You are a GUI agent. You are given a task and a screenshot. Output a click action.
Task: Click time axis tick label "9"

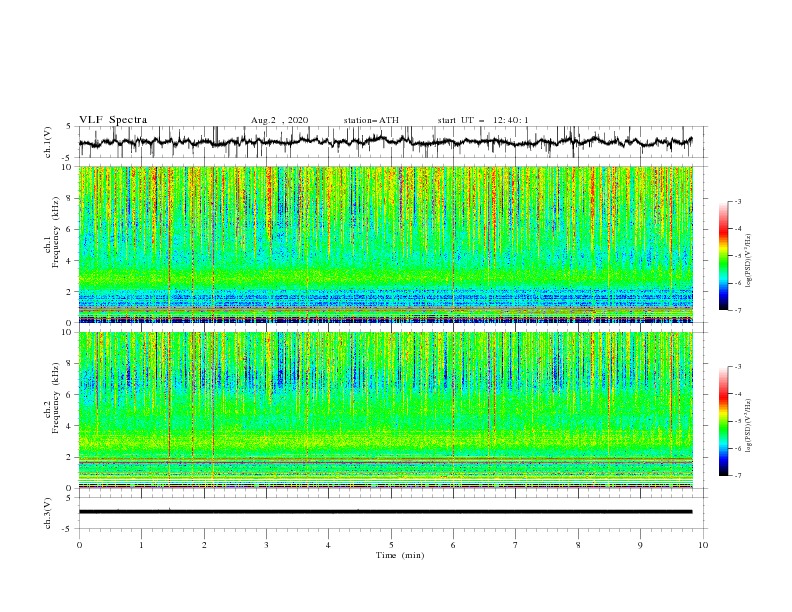point(640,545)
